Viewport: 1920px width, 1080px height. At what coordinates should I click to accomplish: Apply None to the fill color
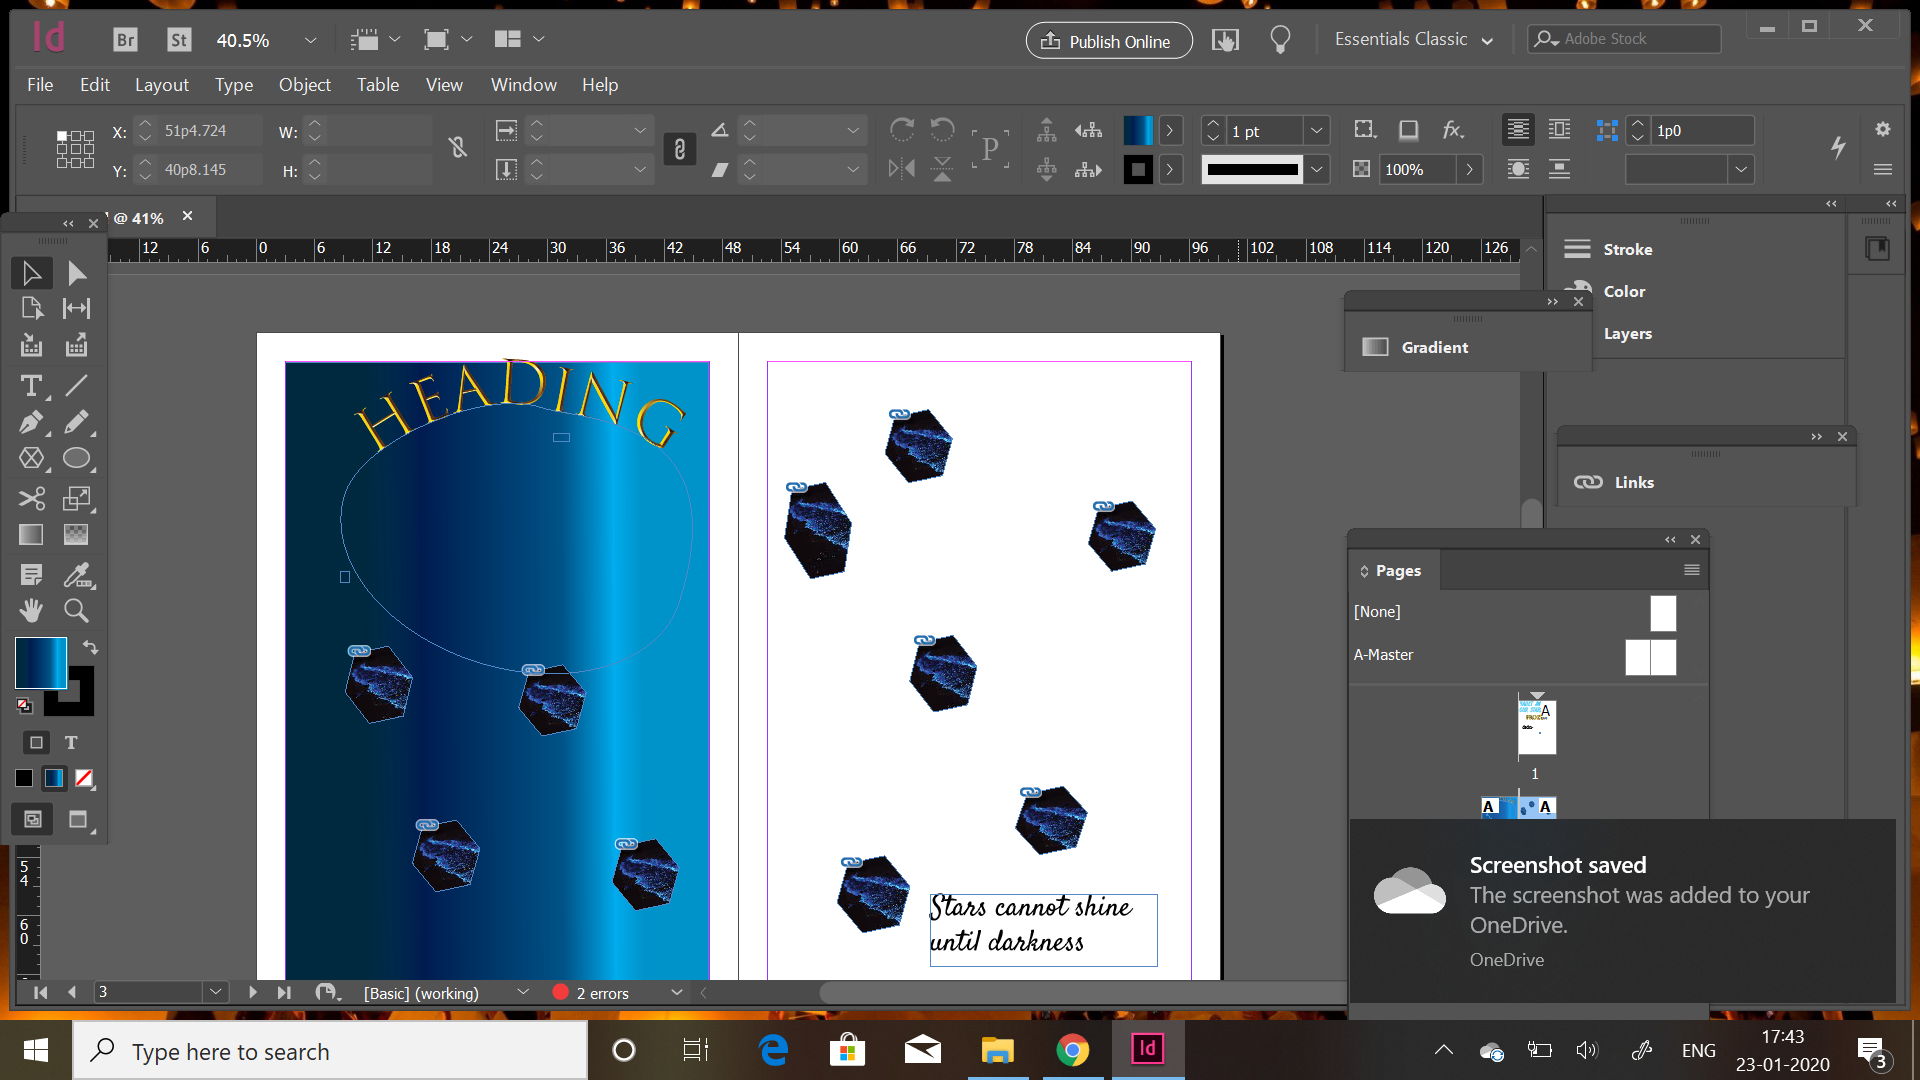coord(84,778)
